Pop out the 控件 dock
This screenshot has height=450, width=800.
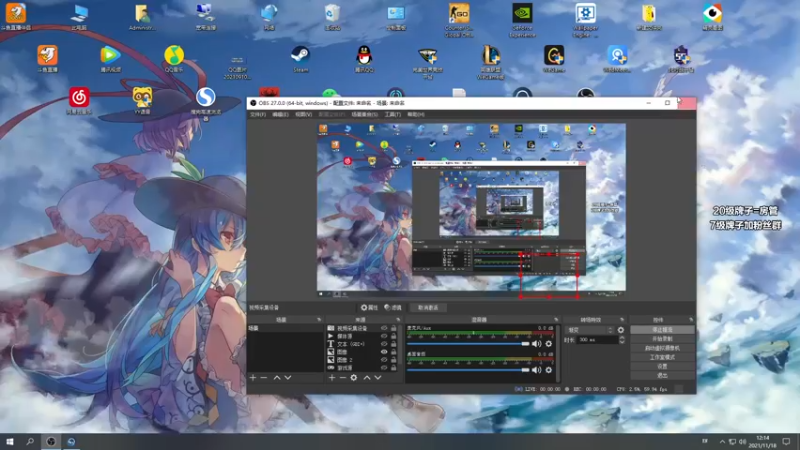tap(691, 320)
